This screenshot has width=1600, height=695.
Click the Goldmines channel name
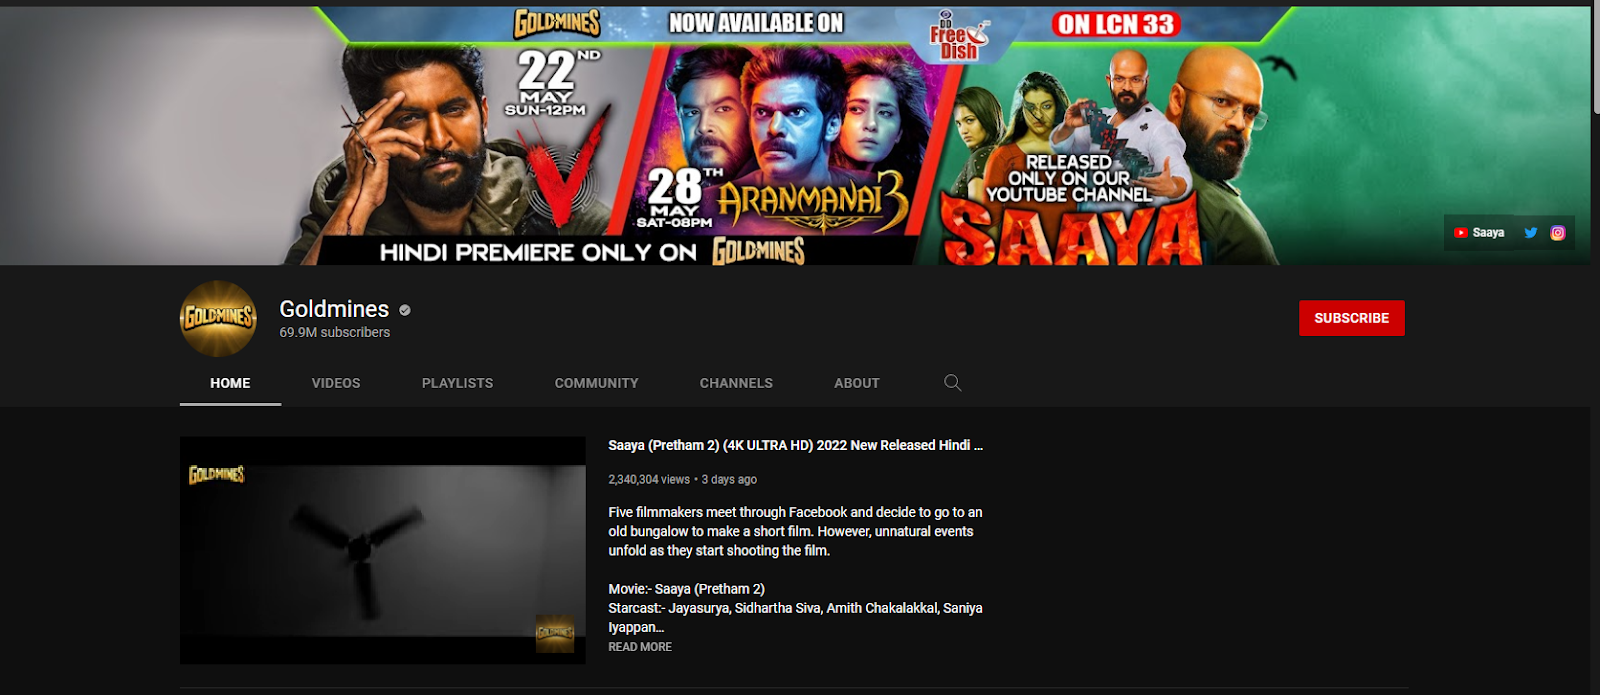334,309
